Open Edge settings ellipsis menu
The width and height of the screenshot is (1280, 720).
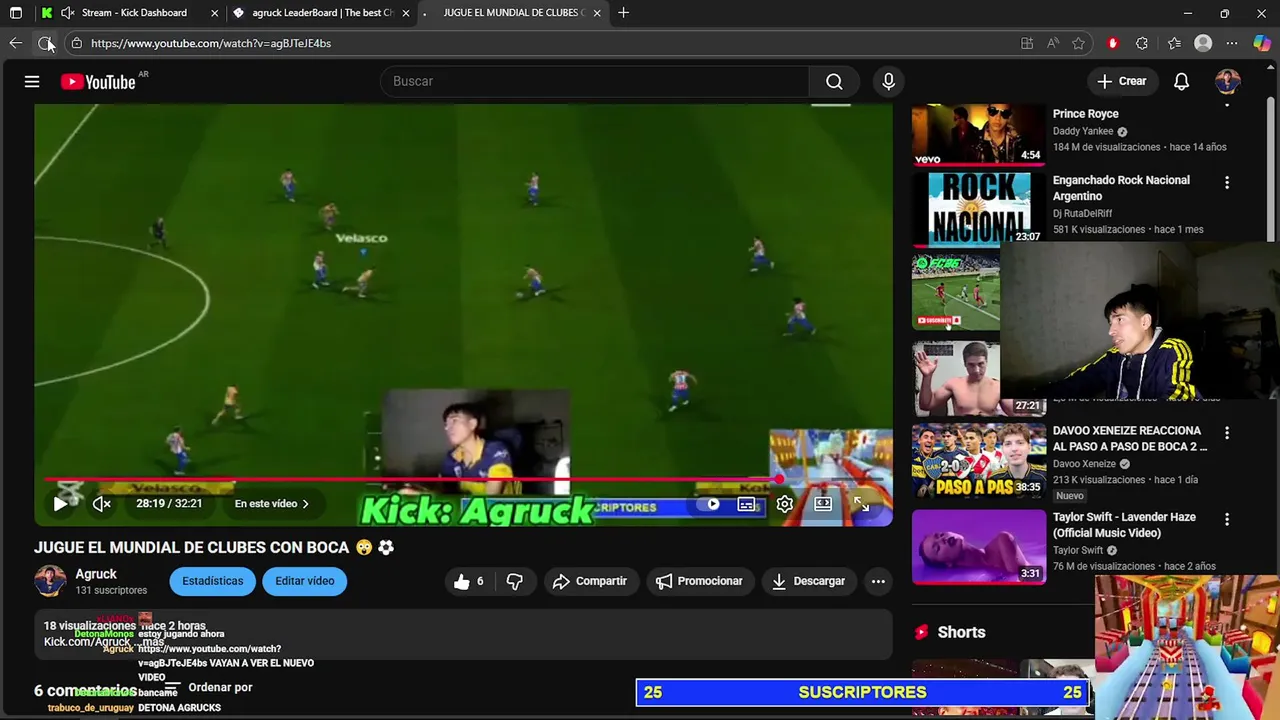1232,43
